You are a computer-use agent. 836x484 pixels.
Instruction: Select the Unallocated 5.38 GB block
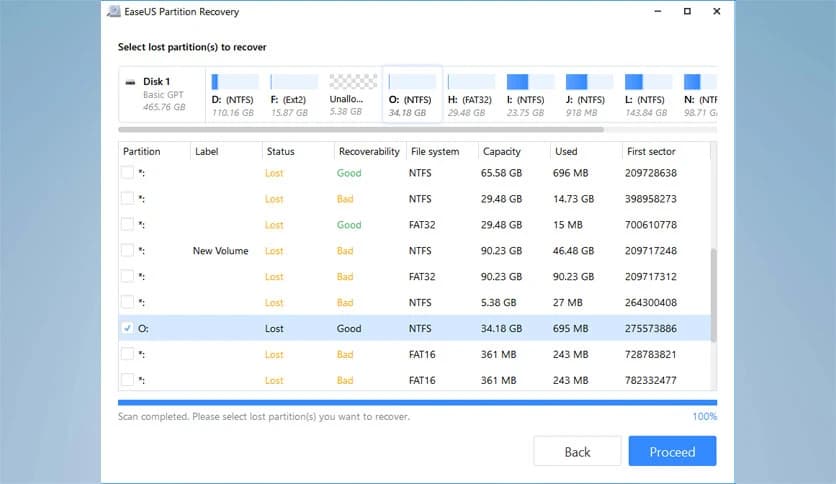[352, 95]
